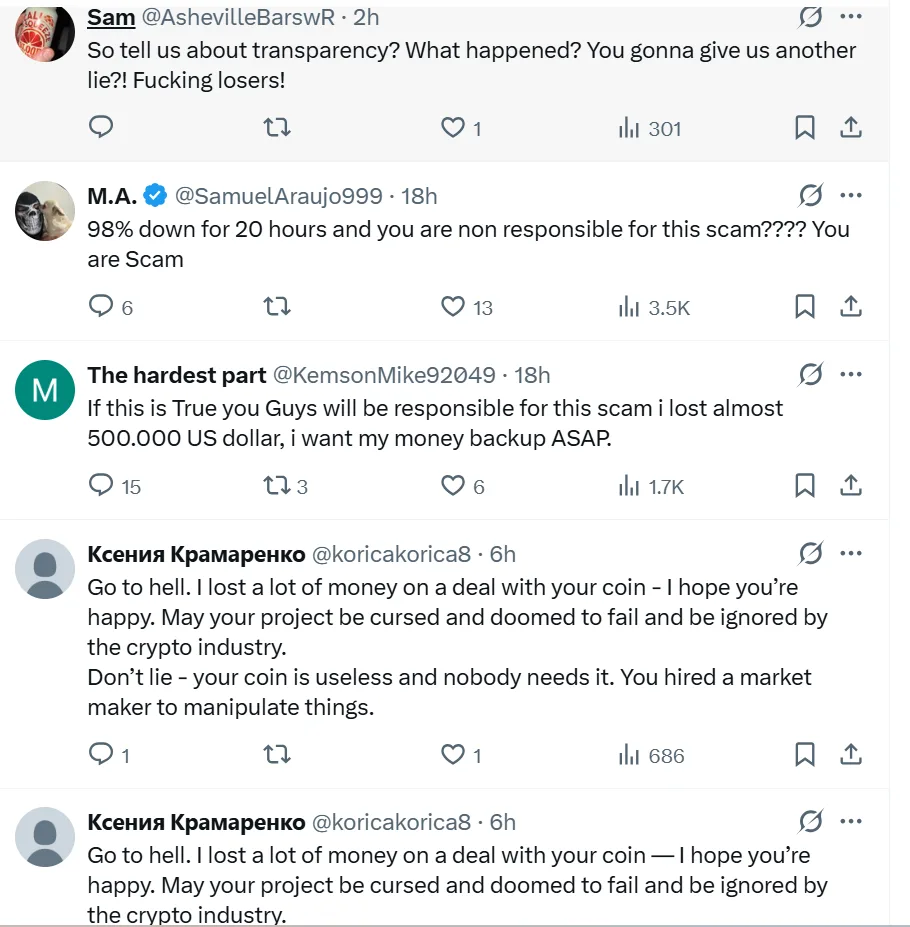
Task: Open more options on Sam's post
Action: click(x=852, y=17)
